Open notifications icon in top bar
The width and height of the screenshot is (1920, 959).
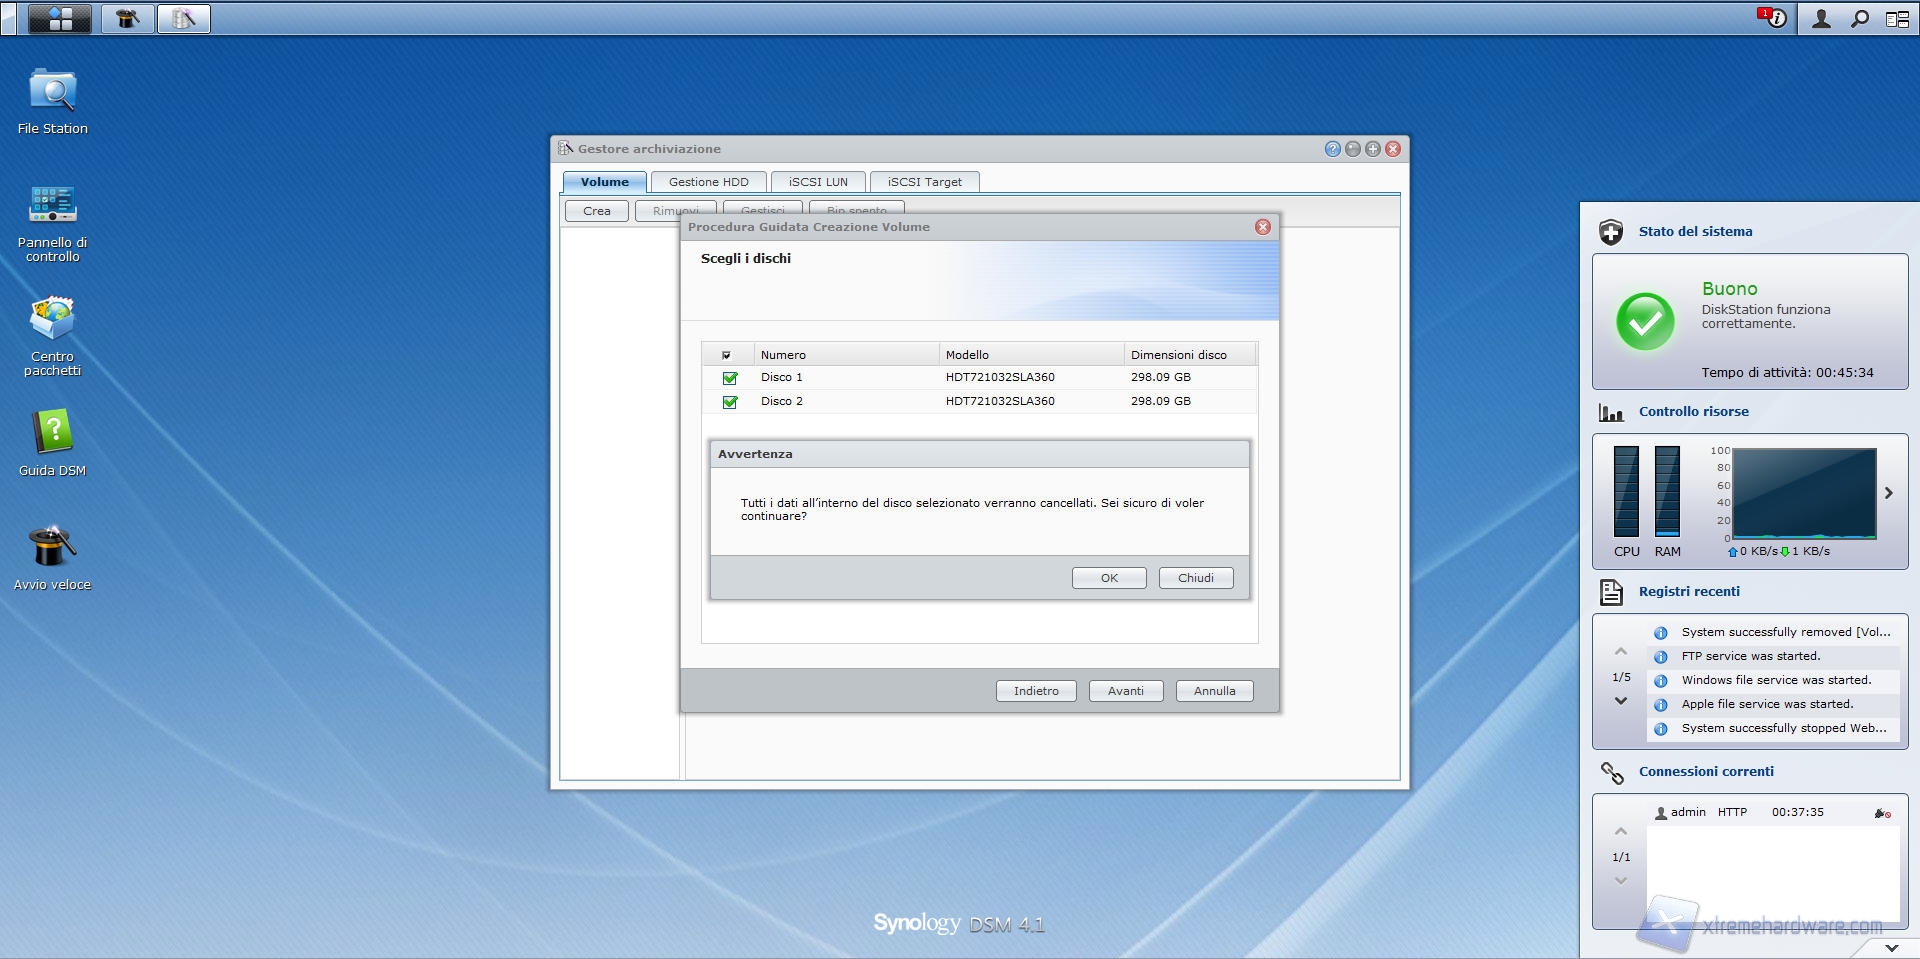click(1773, 18)
